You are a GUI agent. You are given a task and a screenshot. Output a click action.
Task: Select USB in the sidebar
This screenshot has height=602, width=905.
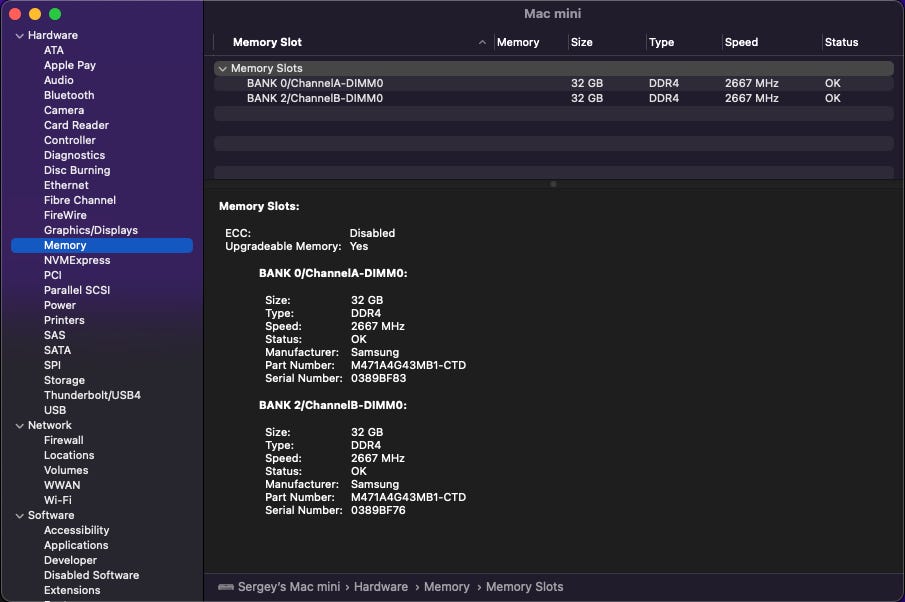55,410
